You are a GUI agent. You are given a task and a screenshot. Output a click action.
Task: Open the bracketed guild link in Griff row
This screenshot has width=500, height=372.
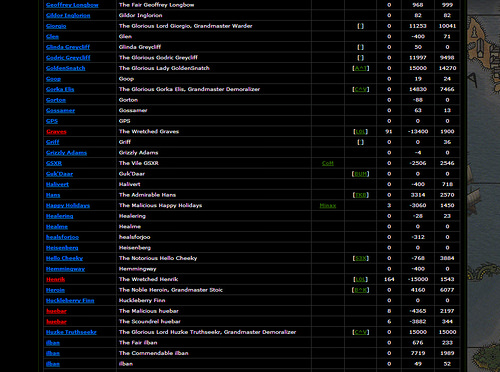pos(361,142)
